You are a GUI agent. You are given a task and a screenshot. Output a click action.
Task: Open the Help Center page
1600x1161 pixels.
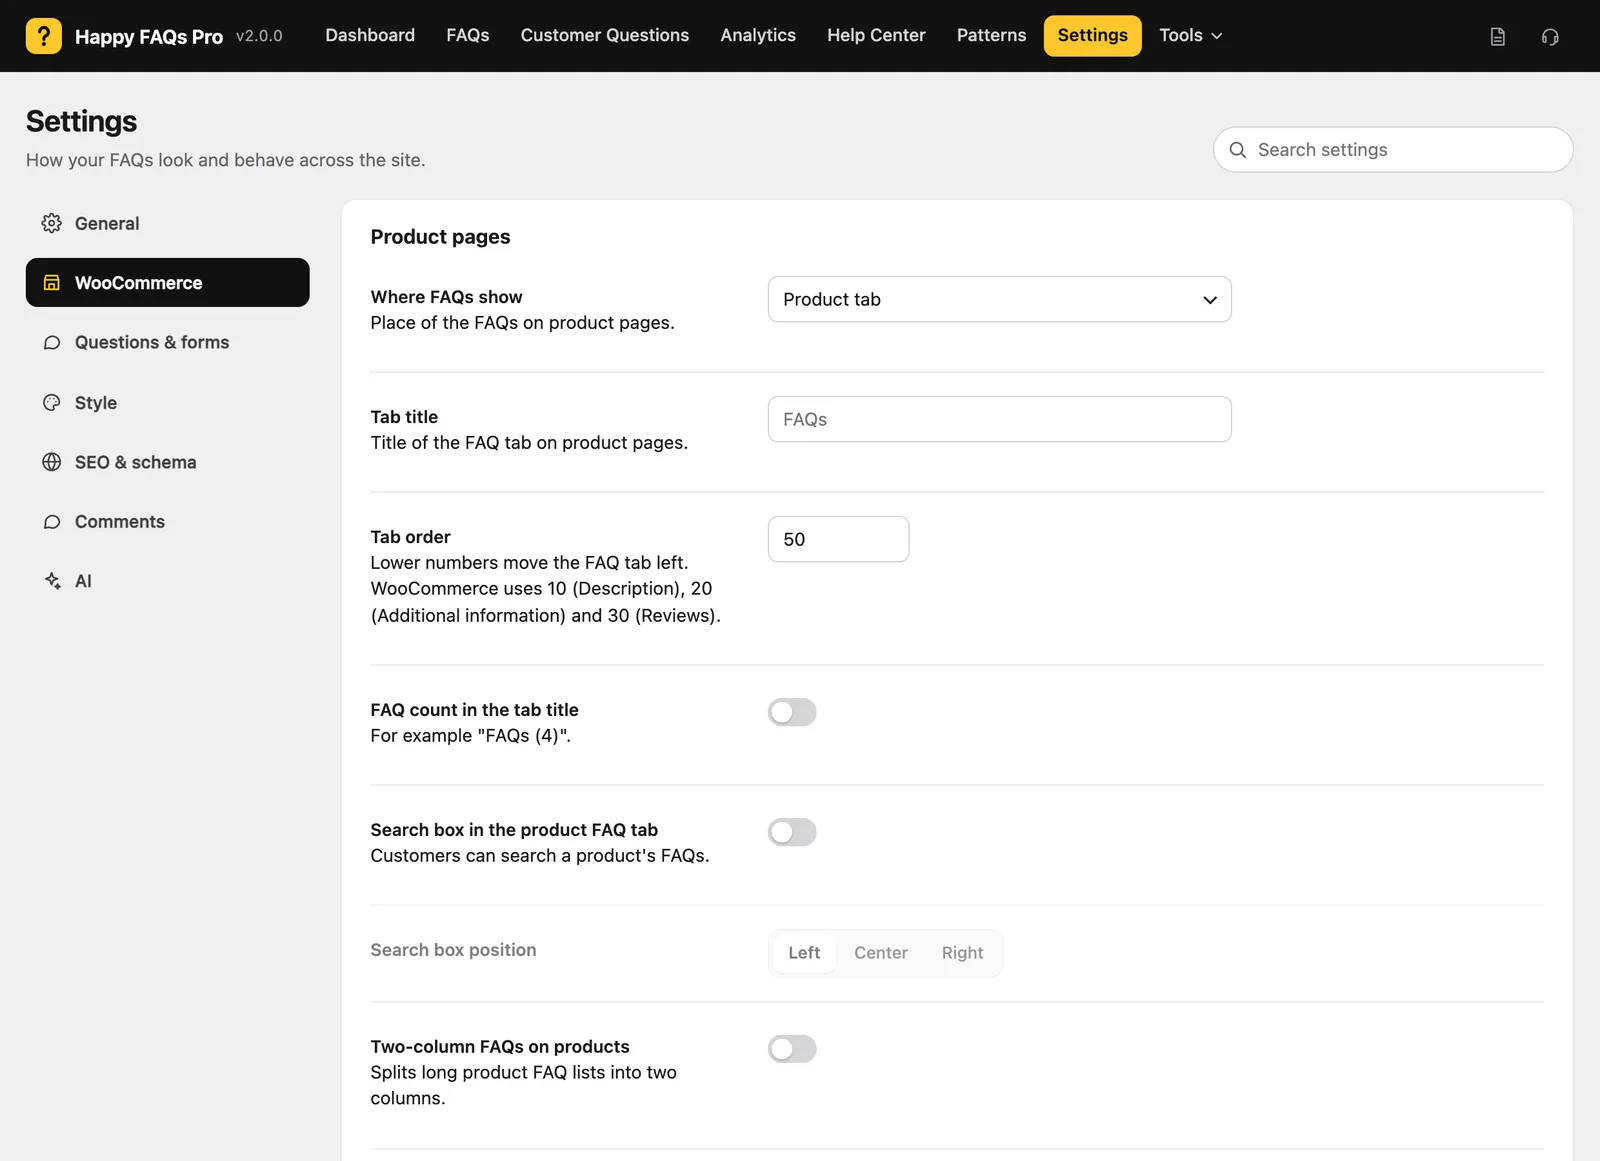(x=876, y=36)
